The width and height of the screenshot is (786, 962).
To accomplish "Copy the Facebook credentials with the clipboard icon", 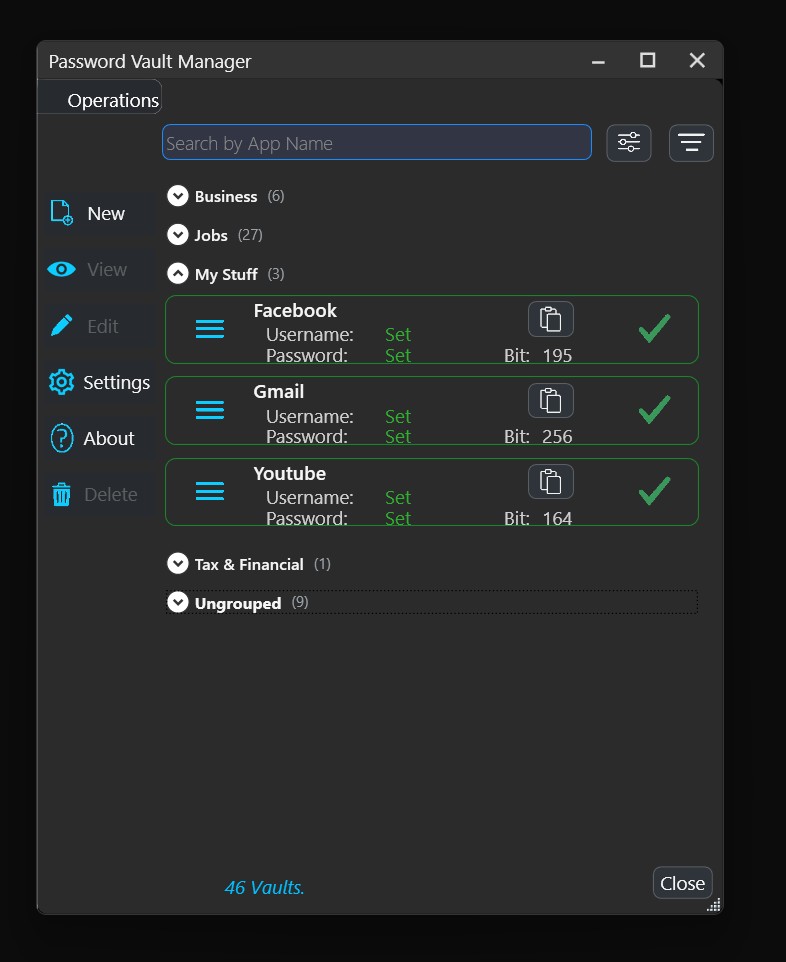I will tap(551, 319).
